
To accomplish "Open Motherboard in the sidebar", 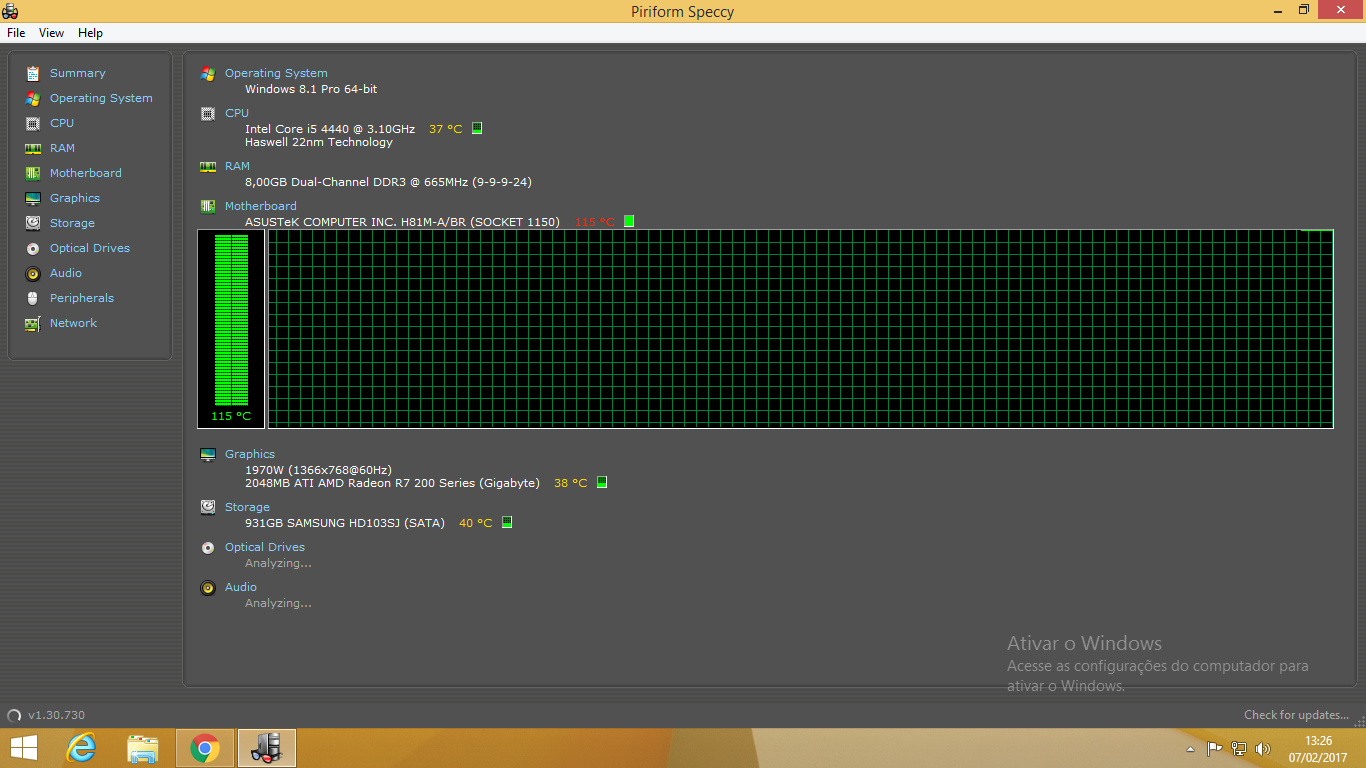I will click(86, 173).
